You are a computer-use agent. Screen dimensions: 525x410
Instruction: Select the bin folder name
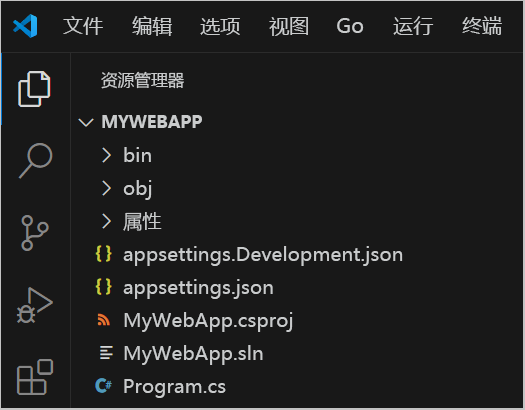pos(138,155)
